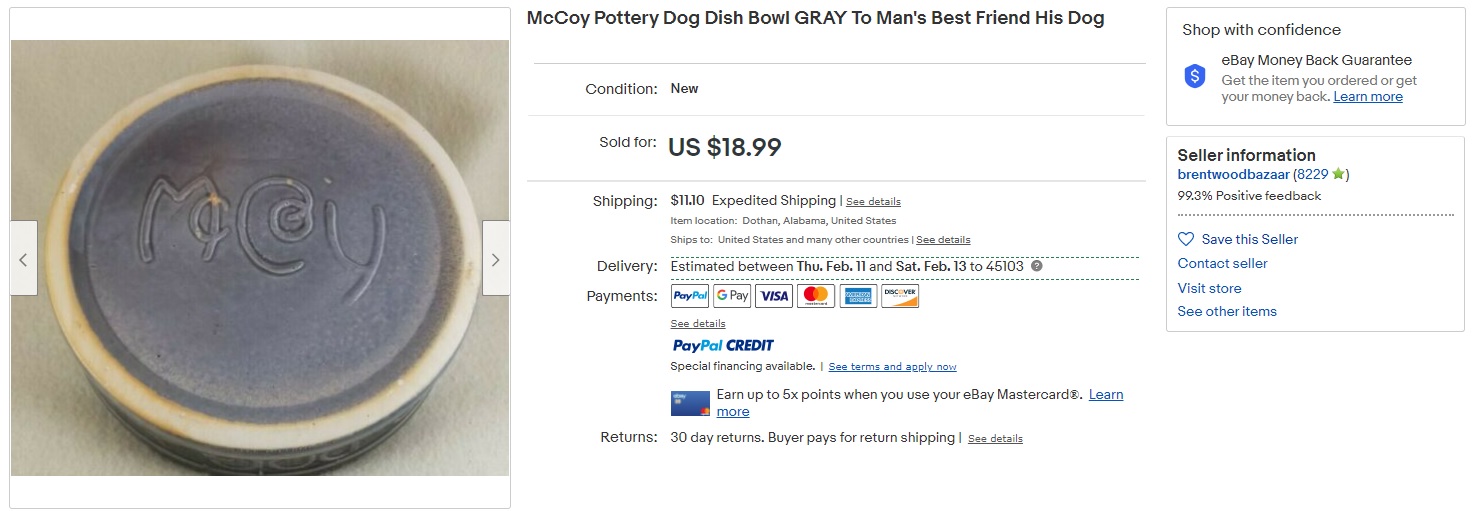Click the PayPal payment icon
Screen dimensions: 1473x511
[x=690, y=296]
